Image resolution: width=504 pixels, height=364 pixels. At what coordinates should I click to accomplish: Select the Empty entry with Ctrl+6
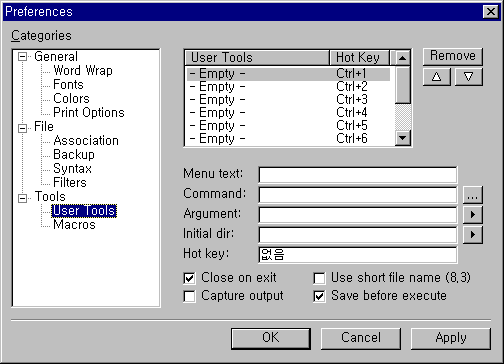[x=288, y=139]
